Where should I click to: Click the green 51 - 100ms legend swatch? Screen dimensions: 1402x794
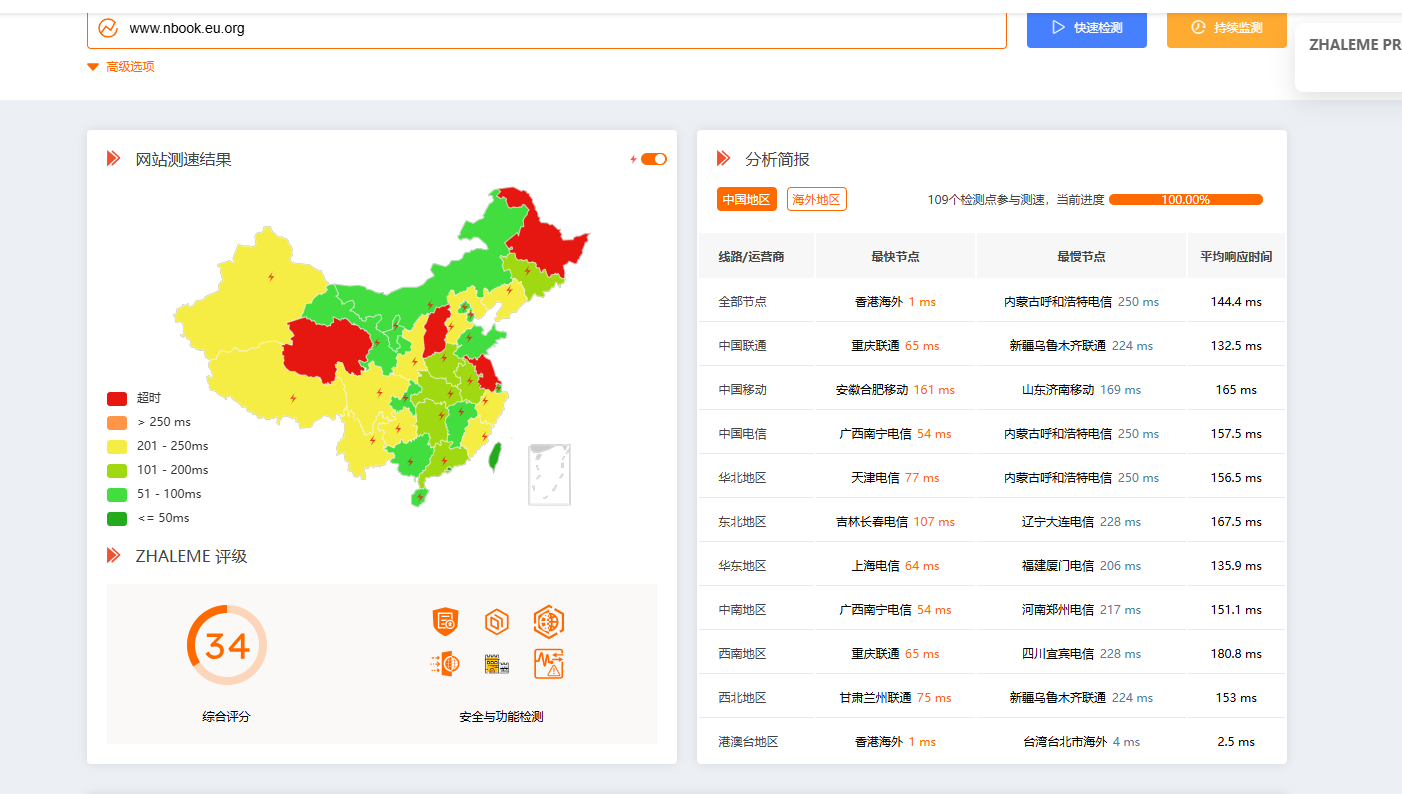click(x=117, y=494)
